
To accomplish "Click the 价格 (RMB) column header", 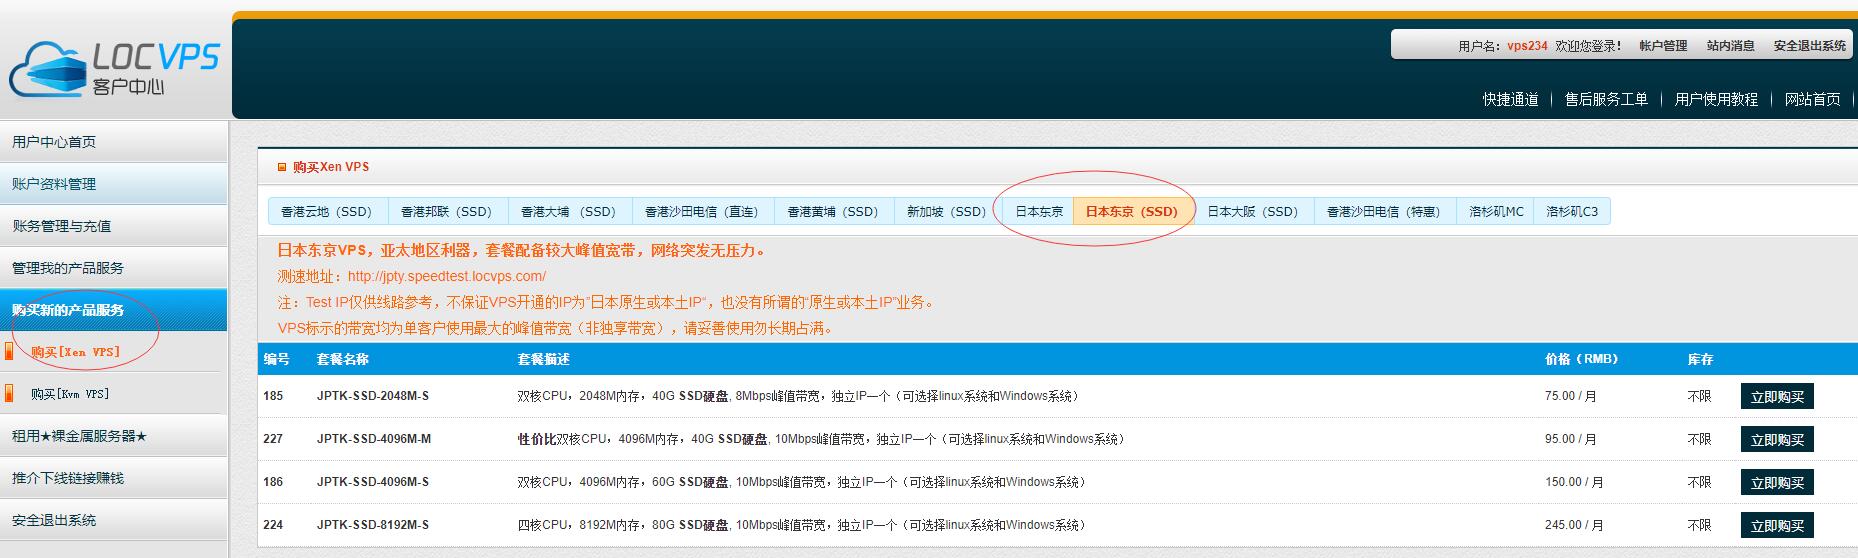I will click(x=1581, y=359).
